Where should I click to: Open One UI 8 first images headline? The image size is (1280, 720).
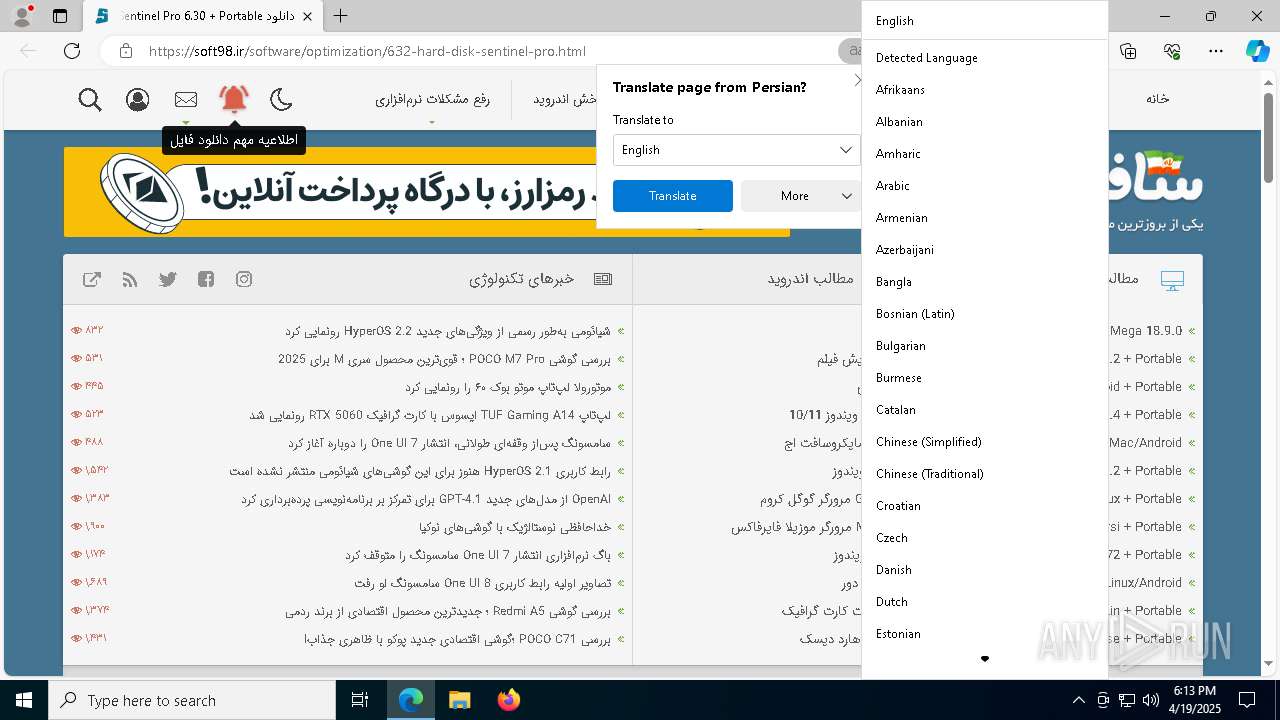[x=482, y=583]
